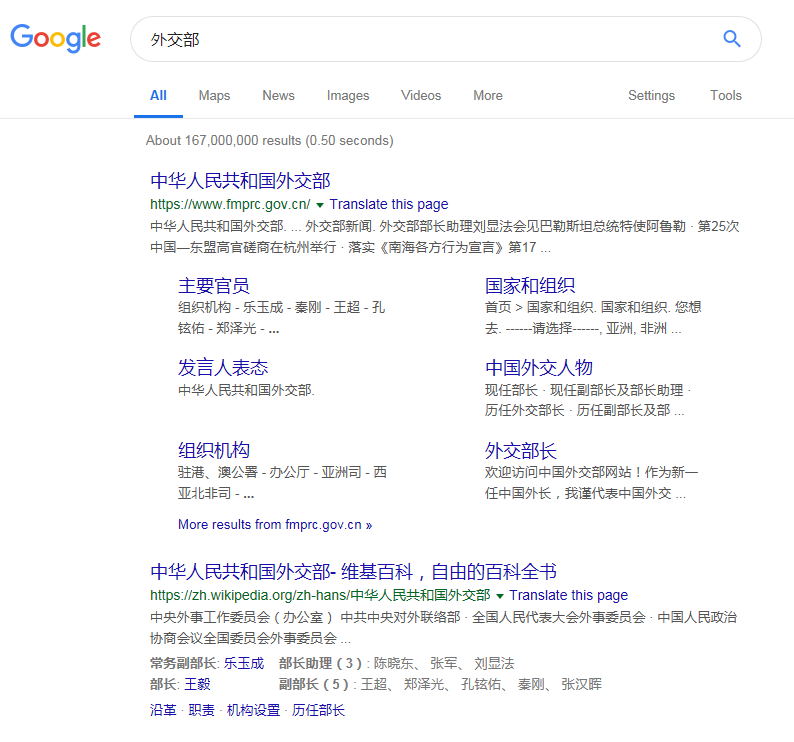Click the zh.wikipedia.org green URL text
Image resolution: width=794 pixels, height=742 pixels.
[x=320, y=595]
